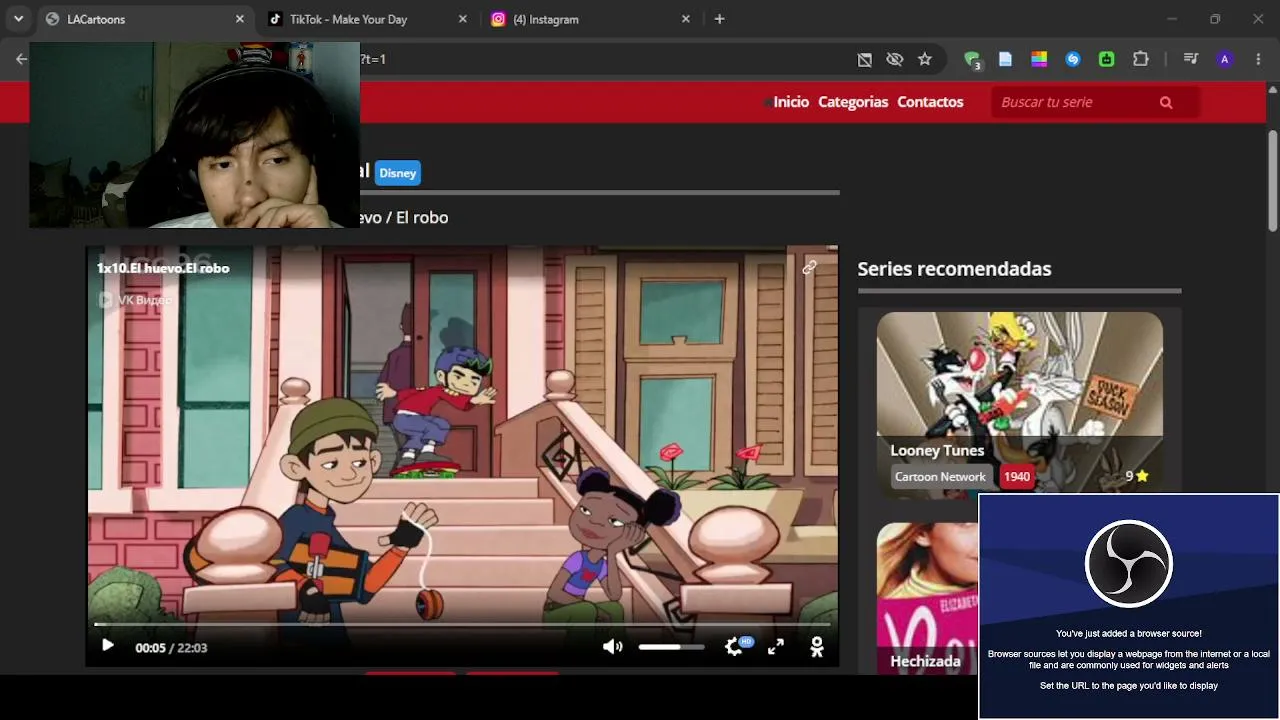Click the search magnifier icon

tap(1166, 102)
